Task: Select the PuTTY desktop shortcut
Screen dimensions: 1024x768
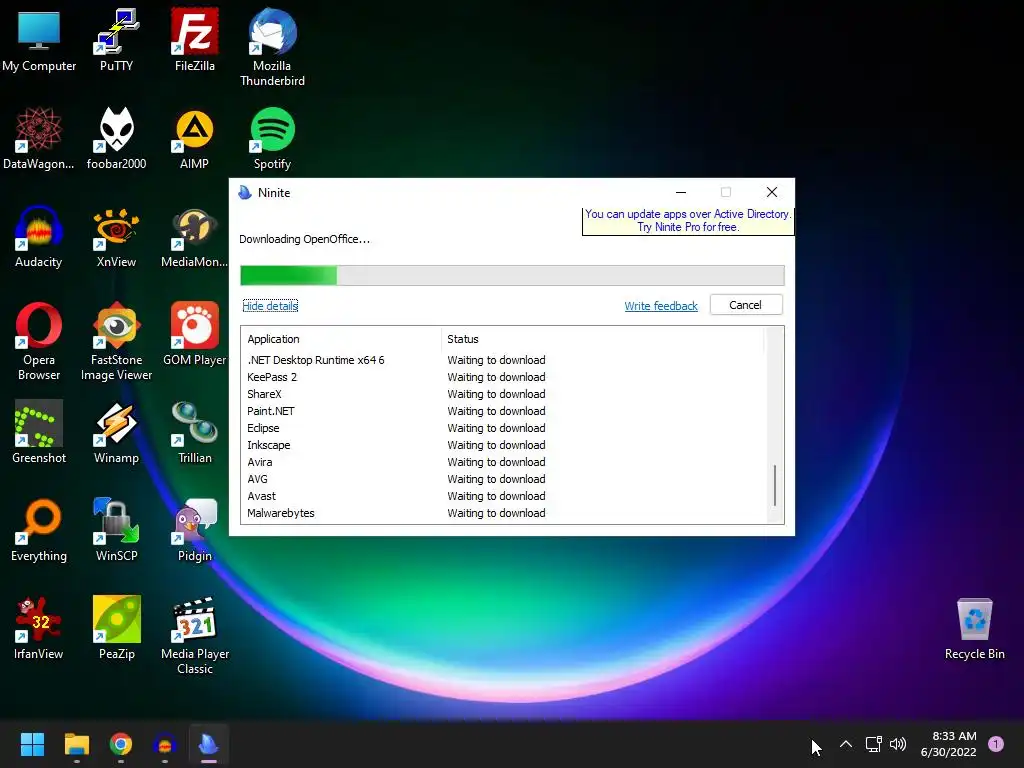Action: tap(116, 40)
